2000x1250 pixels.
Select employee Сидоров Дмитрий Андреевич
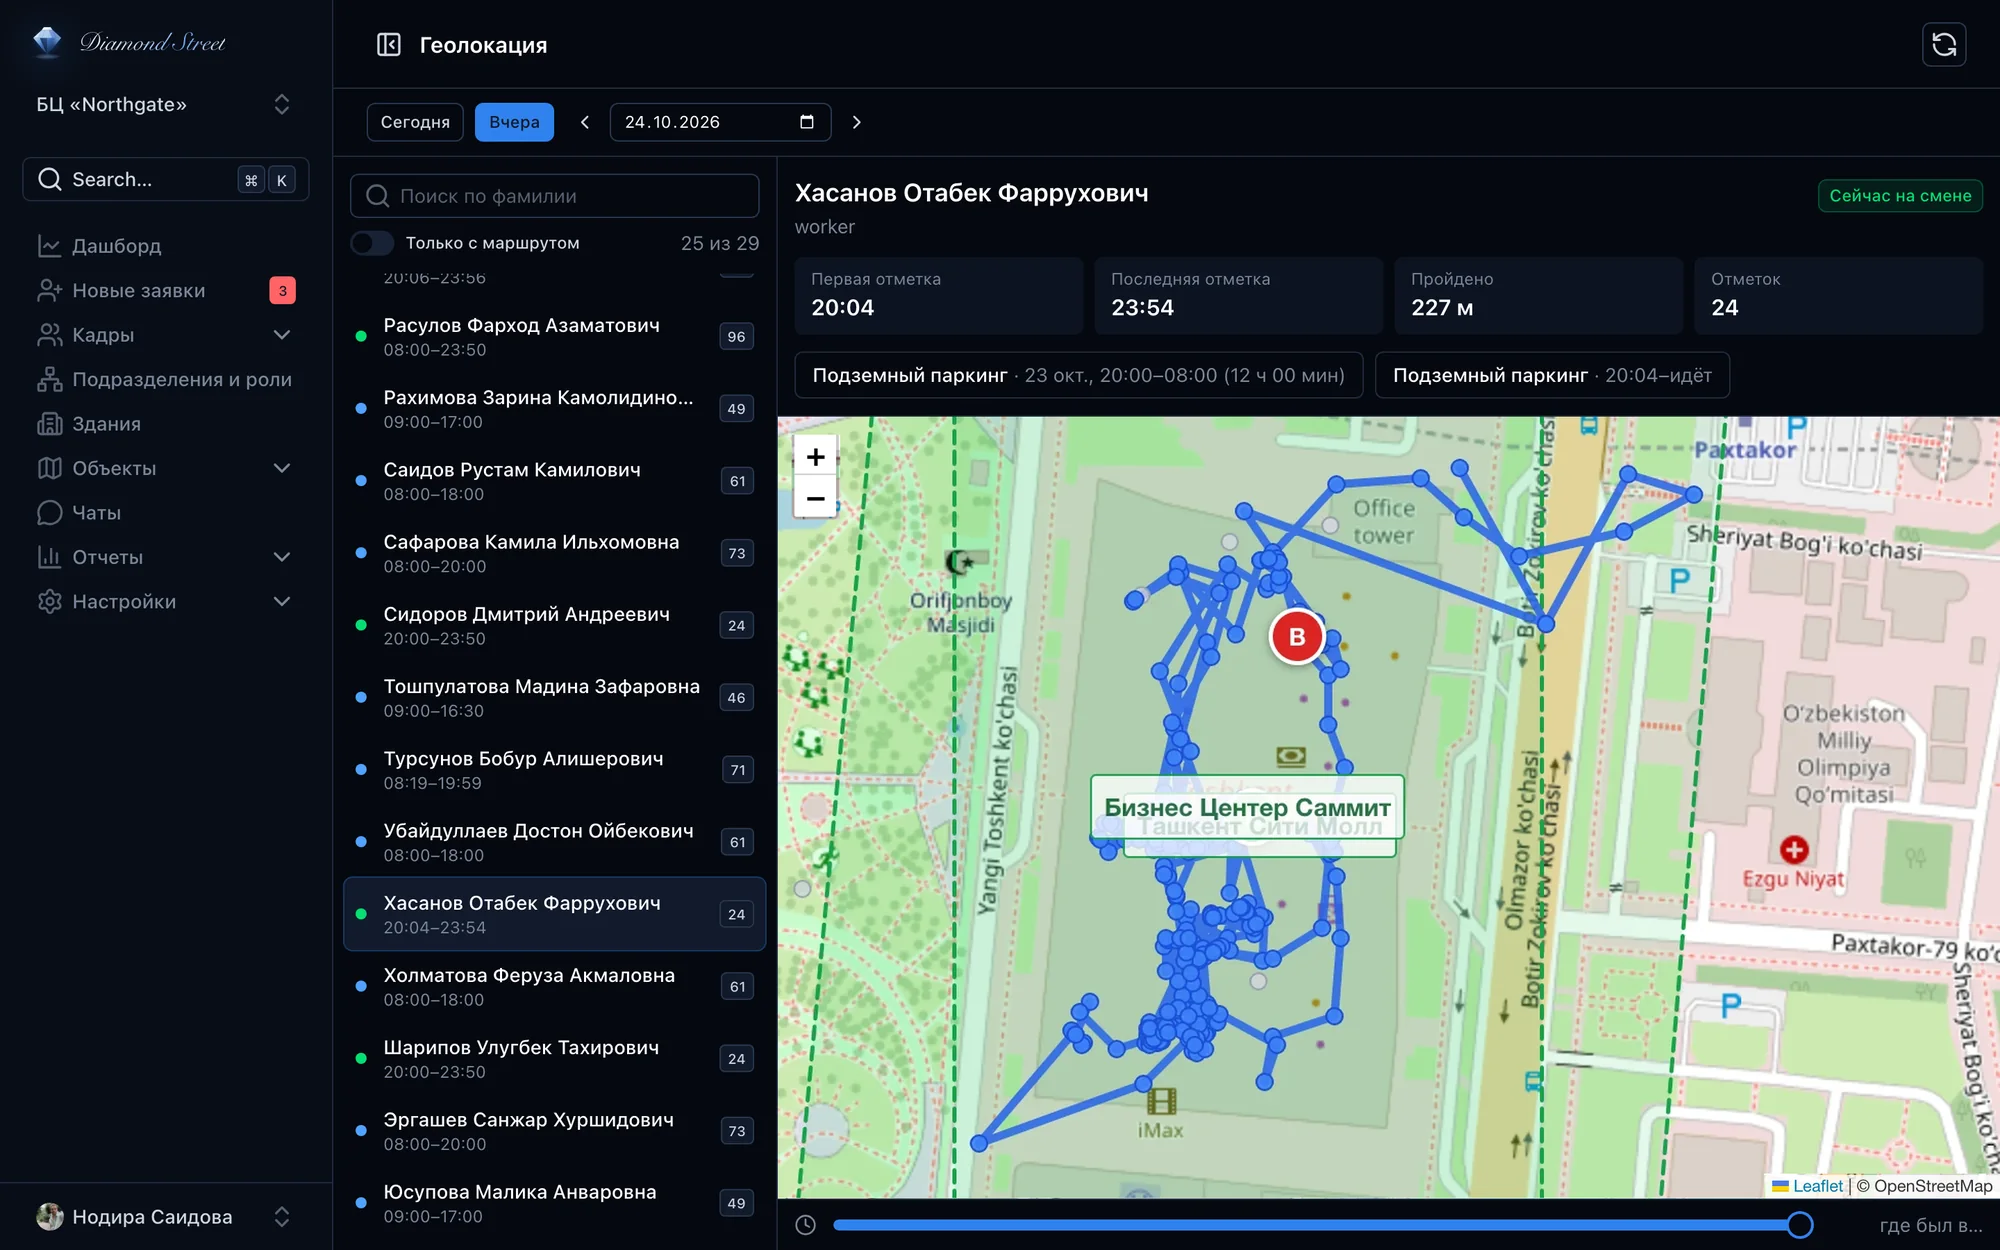click(x=555, y=626)
